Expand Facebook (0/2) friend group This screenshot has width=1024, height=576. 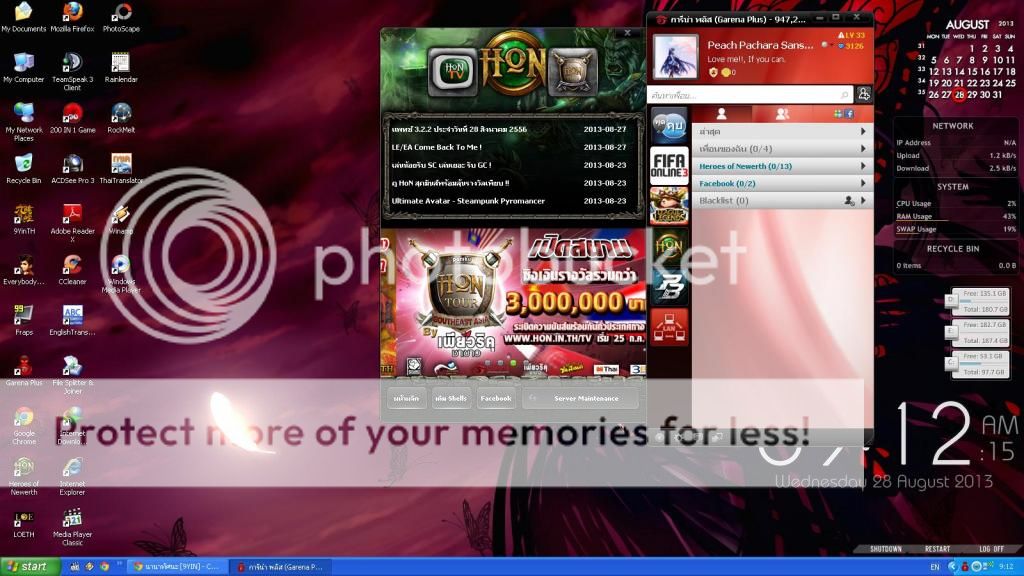click(782, 184)
